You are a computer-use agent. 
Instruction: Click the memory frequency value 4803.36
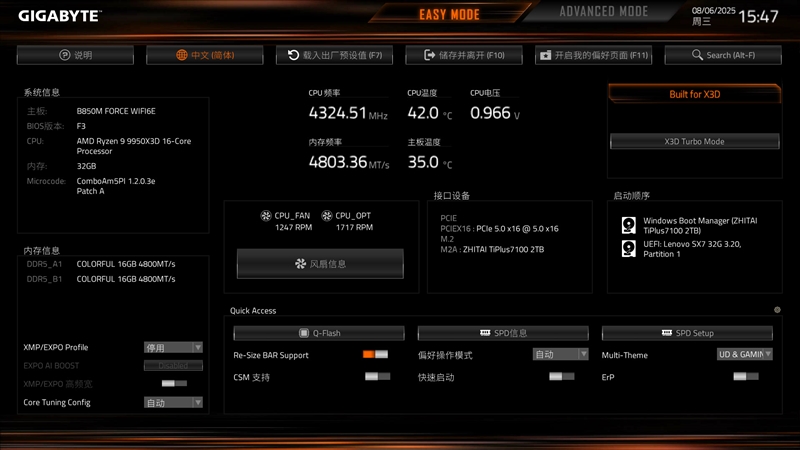(338, 162)
